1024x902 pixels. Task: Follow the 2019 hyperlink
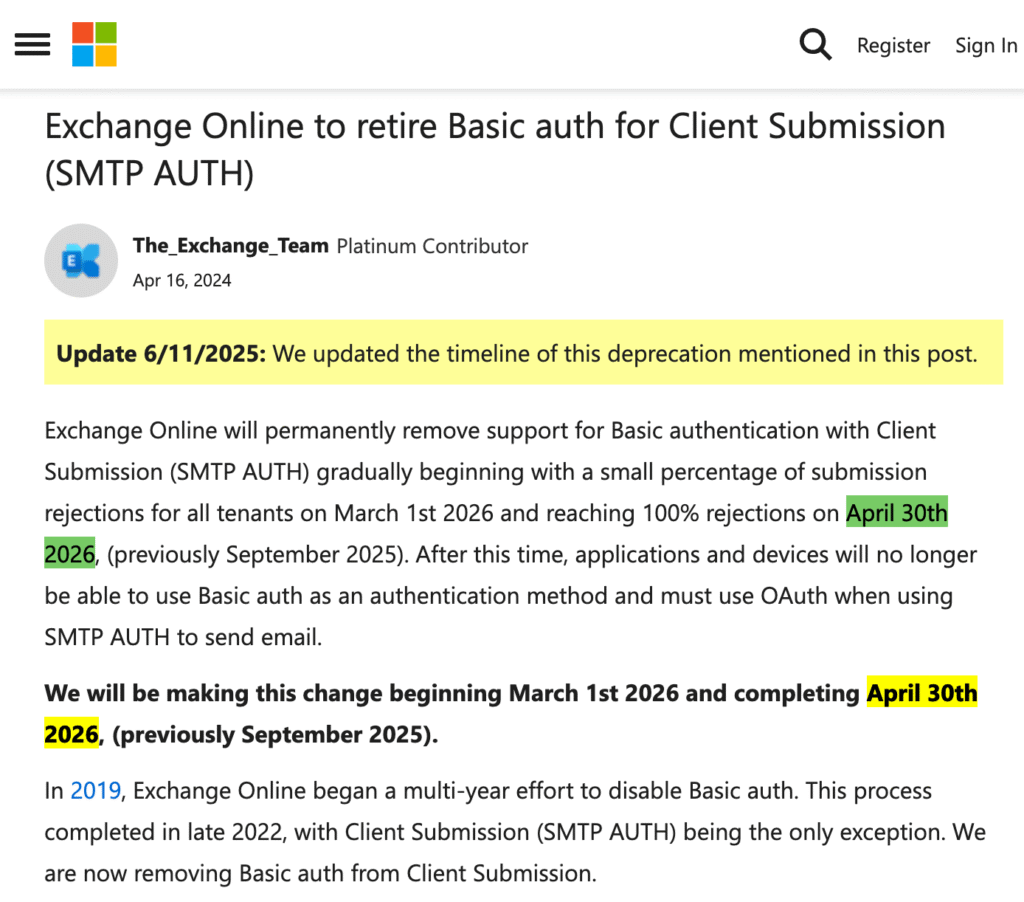(95, 791)
